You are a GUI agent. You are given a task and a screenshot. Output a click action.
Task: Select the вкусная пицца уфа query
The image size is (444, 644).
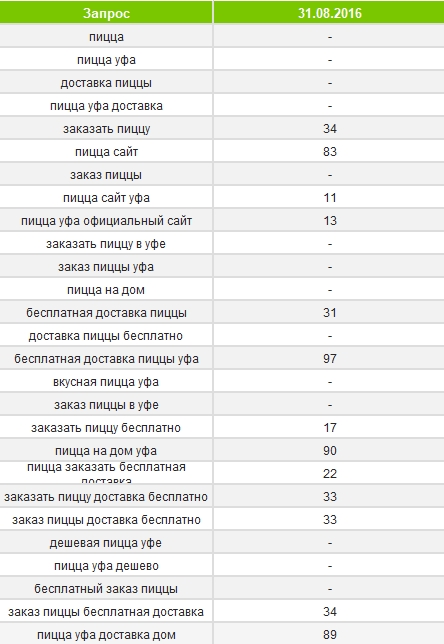106,382
